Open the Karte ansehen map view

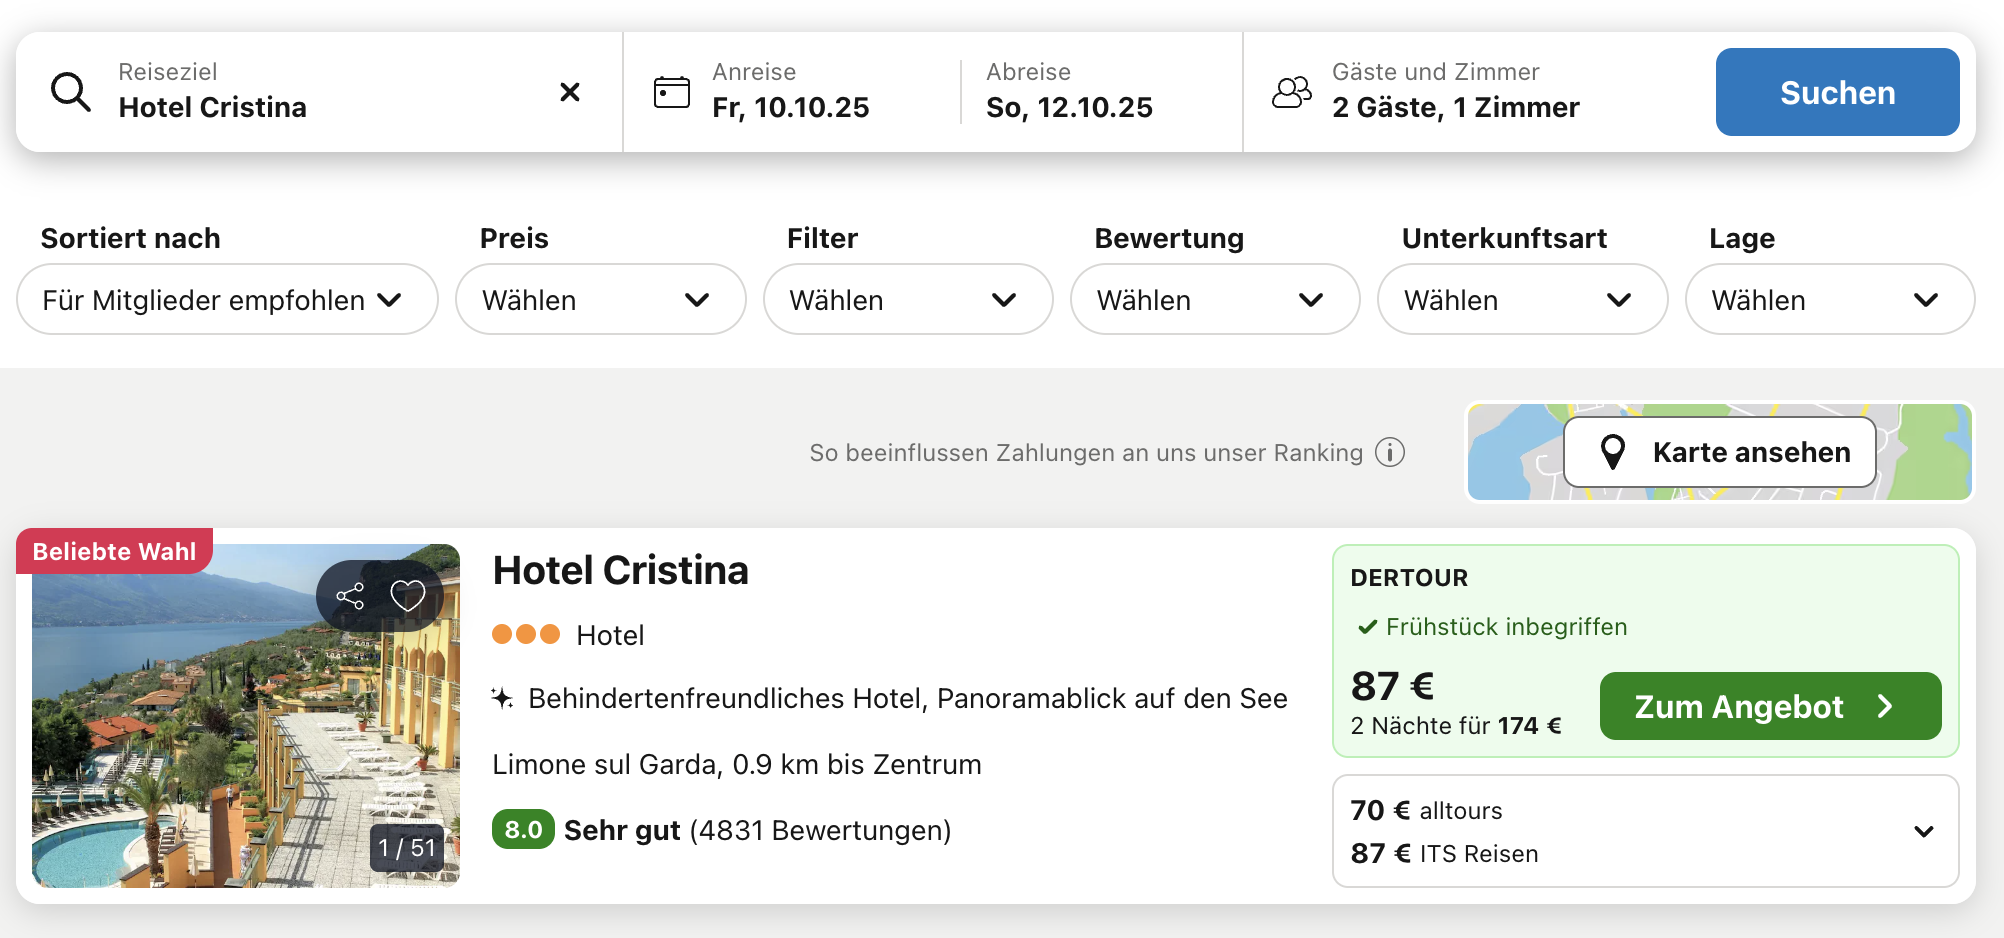[1720, 452]
